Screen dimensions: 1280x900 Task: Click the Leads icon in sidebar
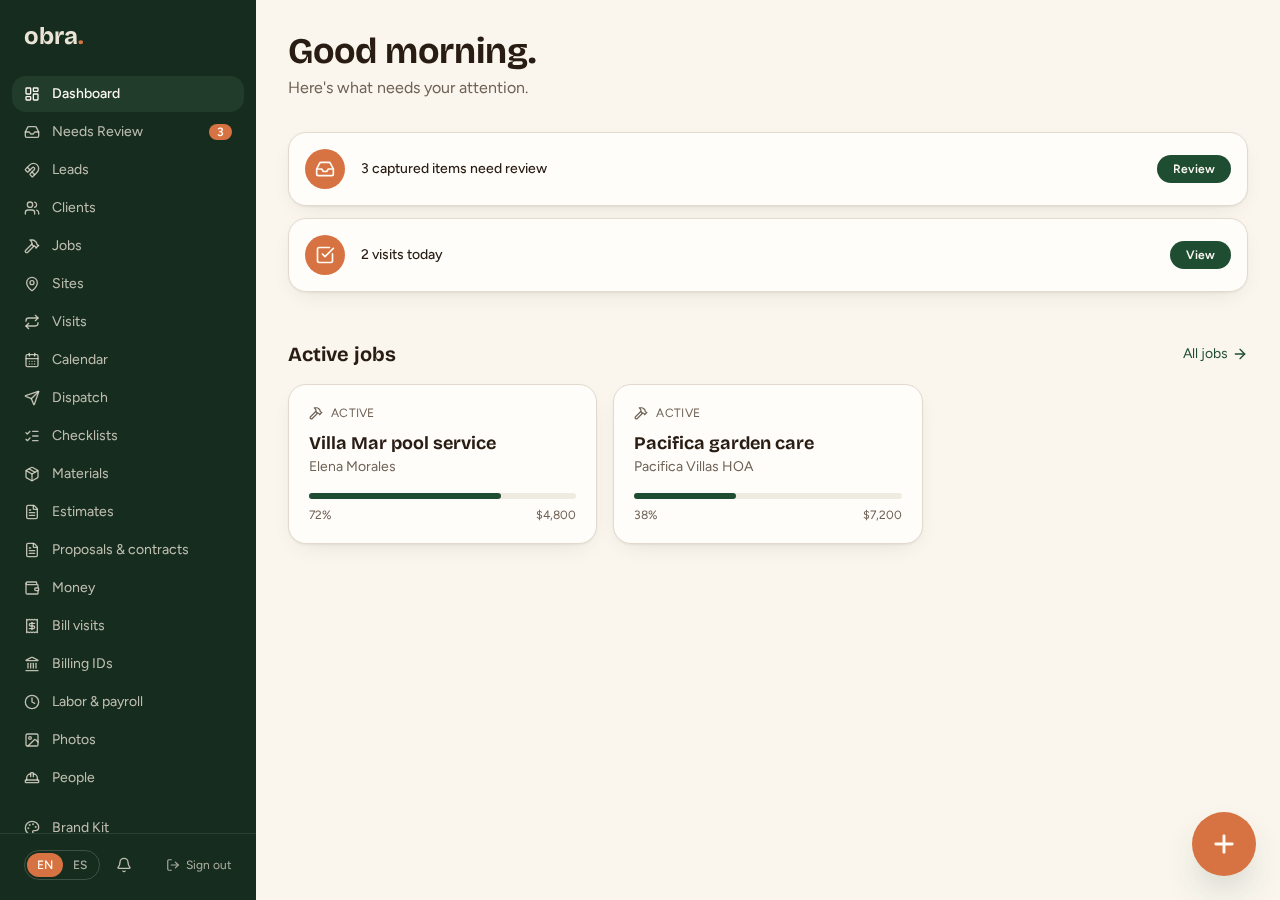click(32, 170)
